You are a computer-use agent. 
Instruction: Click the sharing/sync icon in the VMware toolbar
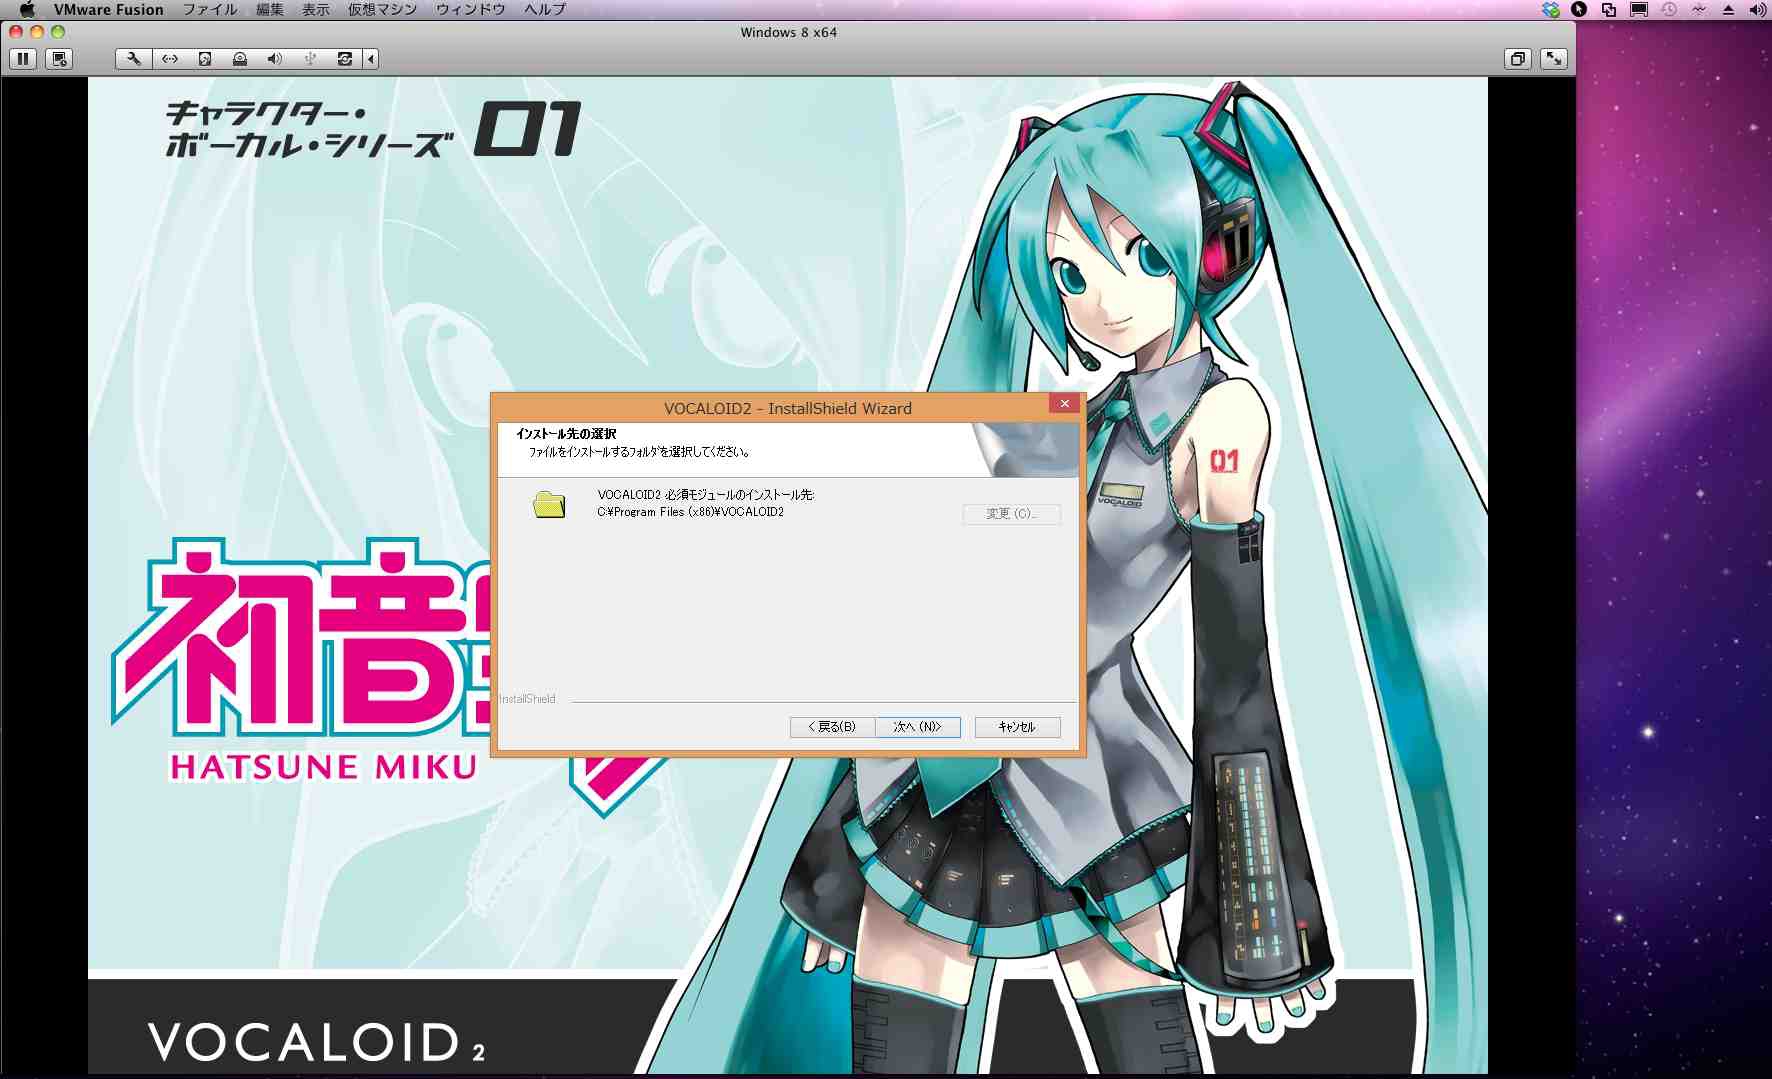345,59
